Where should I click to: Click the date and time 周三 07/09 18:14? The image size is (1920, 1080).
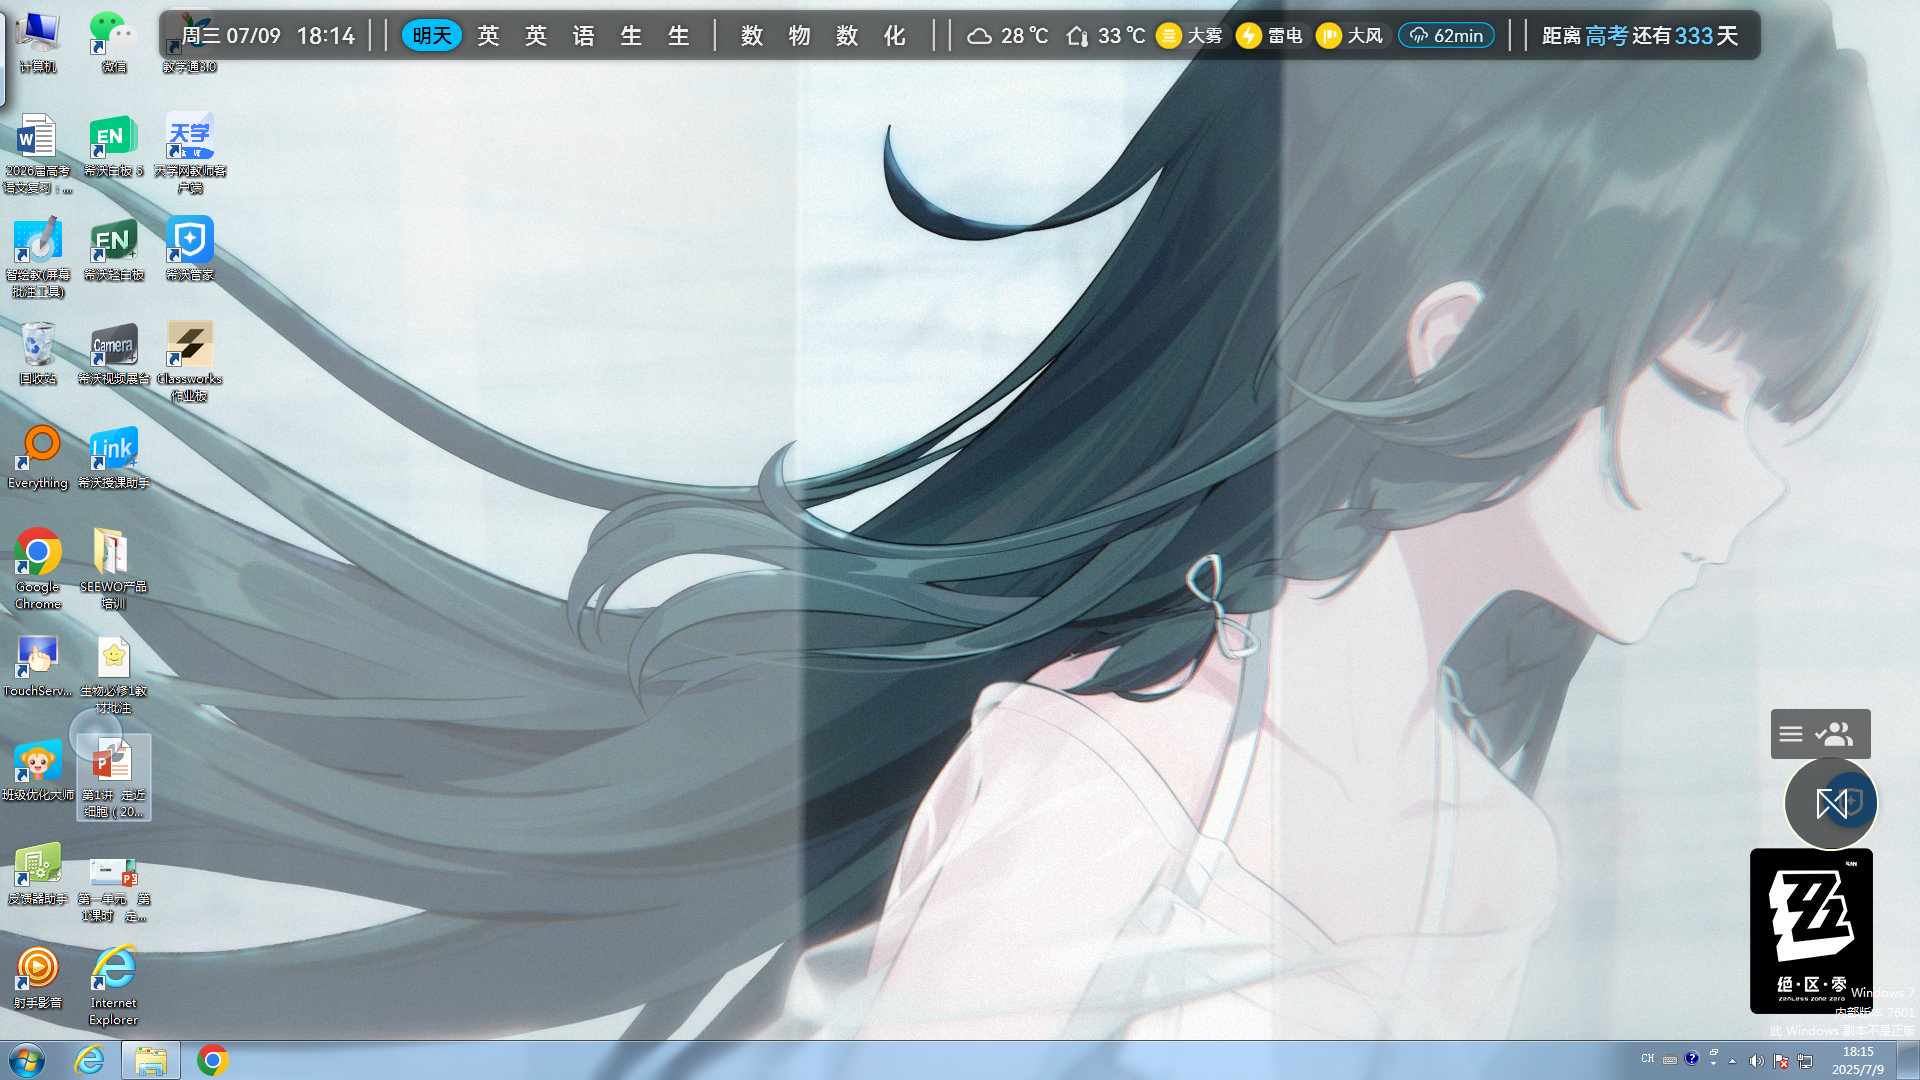[x=268, y=36]
